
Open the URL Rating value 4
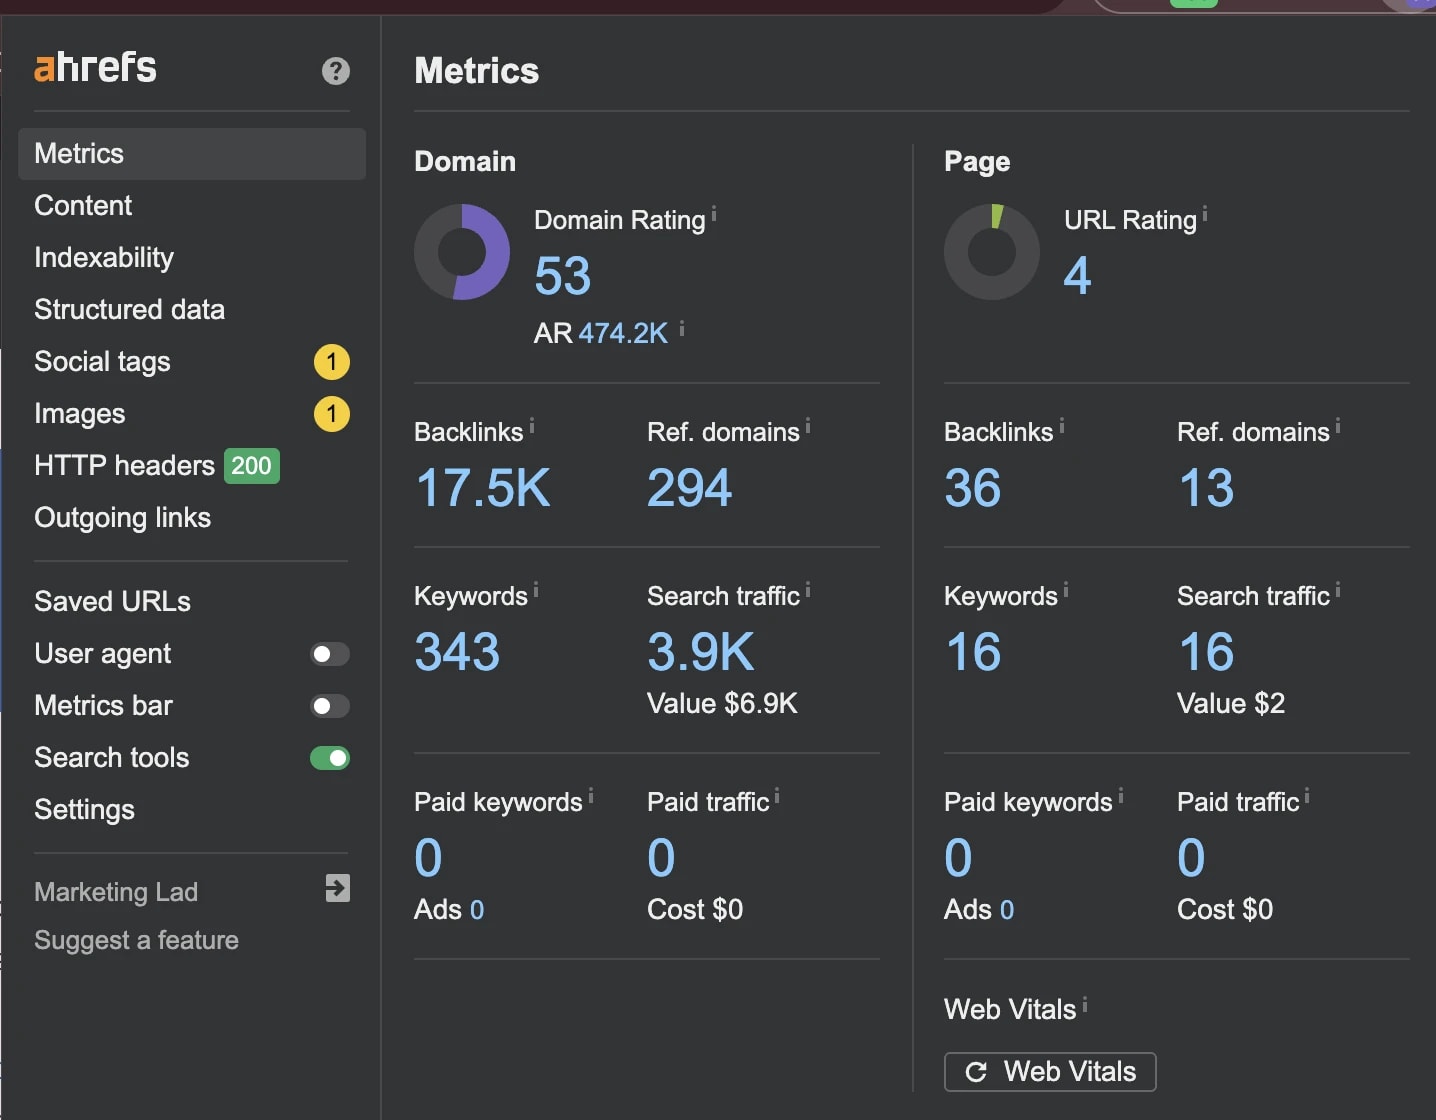tap(1077, 276)
